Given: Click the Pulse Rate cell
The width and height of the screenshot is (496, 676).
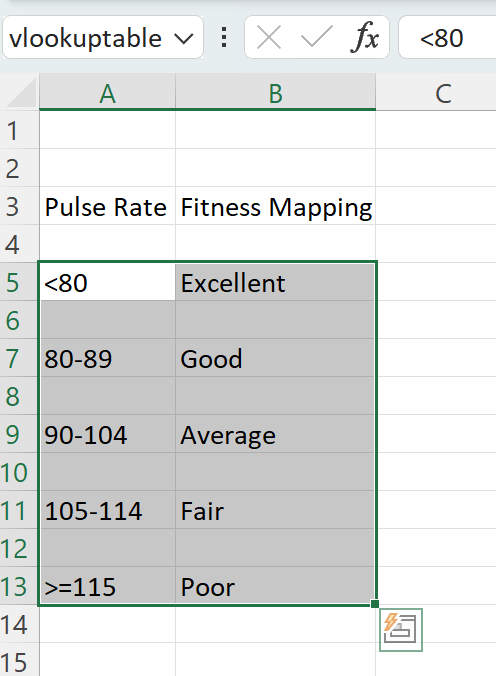Looking at the screenshot, I should tap(107, 206).
